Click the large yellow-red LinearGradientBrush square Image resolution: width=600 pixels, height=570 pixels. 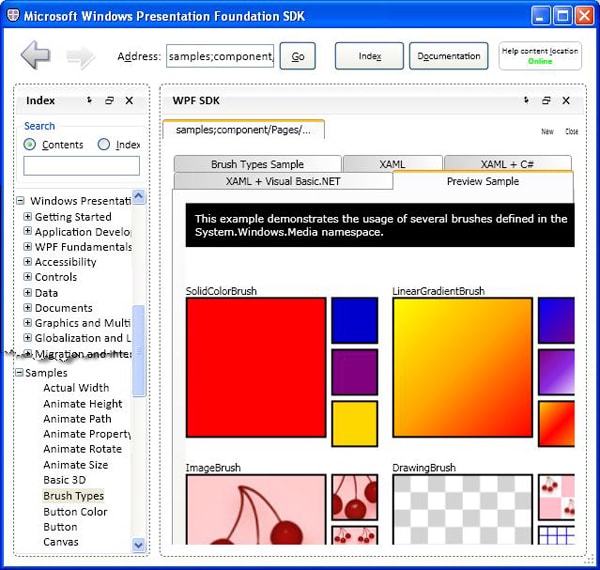click(463, 367)
